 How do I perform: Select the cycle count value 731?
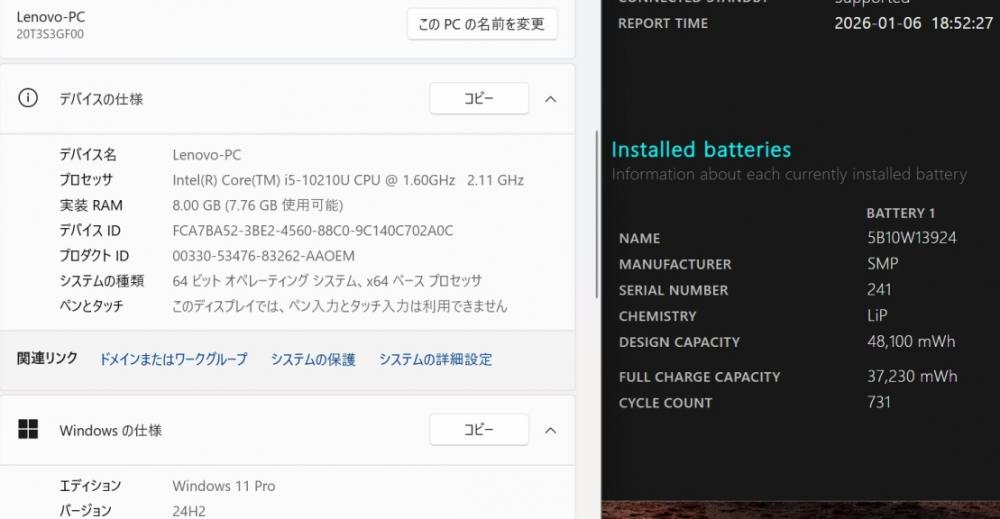click(x=879, y=402)
